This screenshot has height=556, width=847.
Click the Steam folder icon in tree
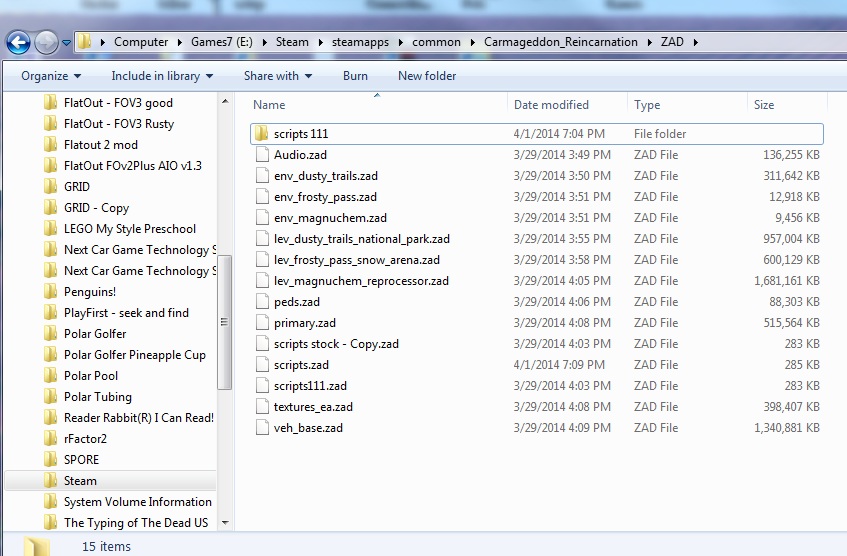[51, 480]
